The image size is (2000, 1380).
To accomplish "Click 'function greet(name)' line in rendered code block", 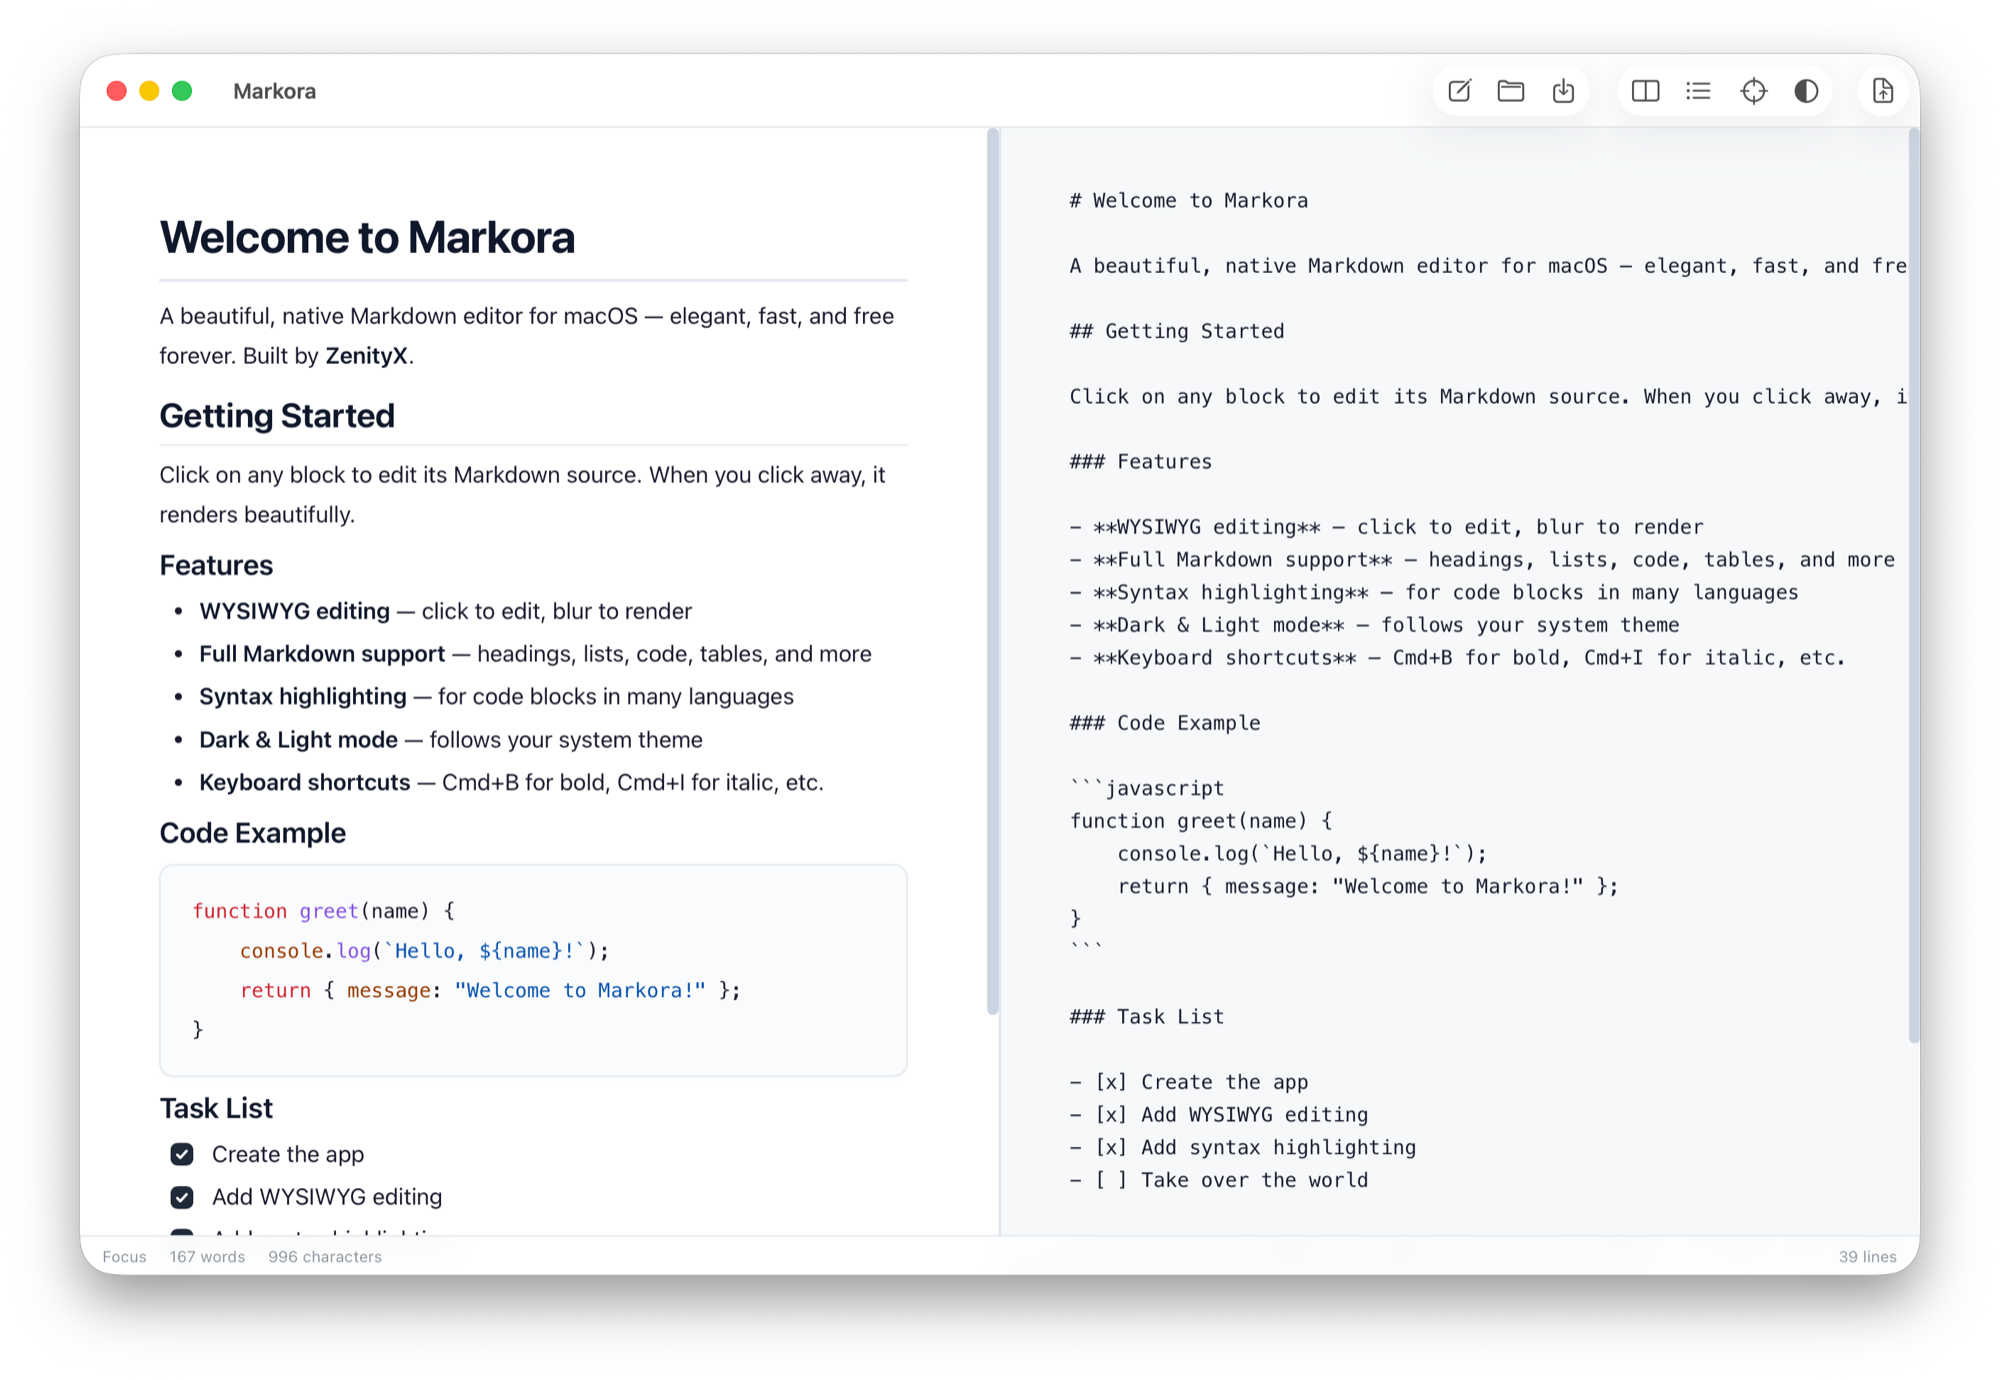I will (323, 911).
